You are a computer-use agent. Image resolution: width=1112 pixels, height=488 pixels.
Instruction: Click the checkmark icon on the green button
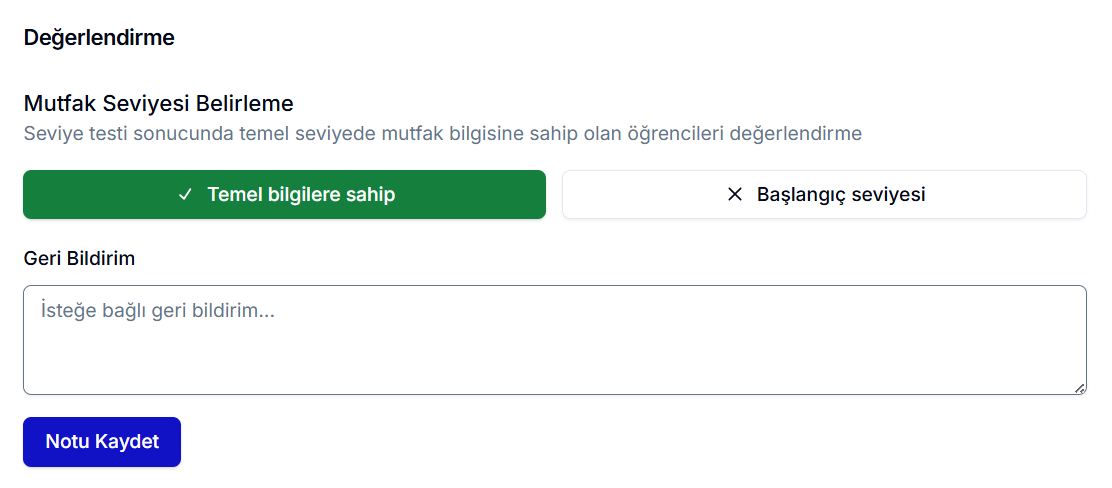click(x=184, y=195)
